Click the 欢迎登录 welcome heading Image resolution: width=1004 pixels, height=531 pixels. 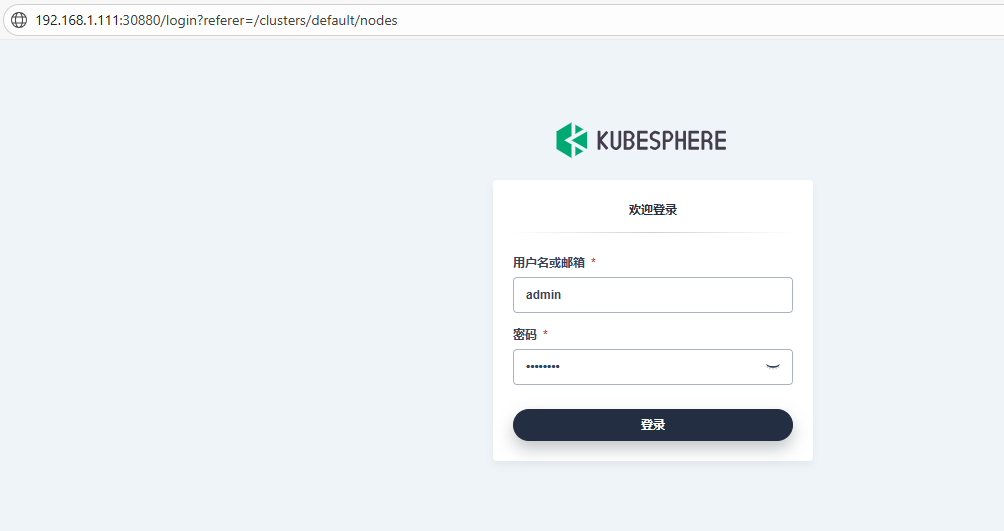(652, 209)
